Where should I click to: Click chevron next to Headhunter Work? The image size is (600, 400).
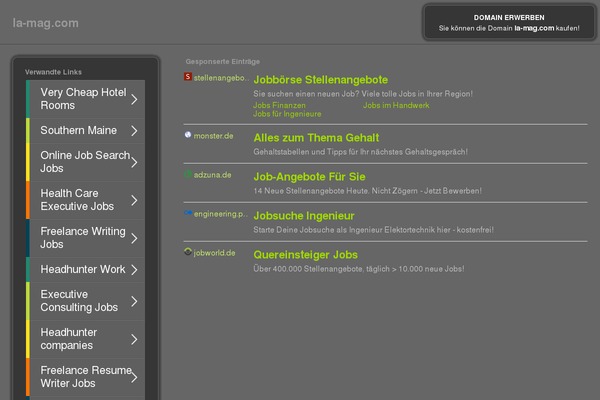pyautogui.click(x=134, y=270)
